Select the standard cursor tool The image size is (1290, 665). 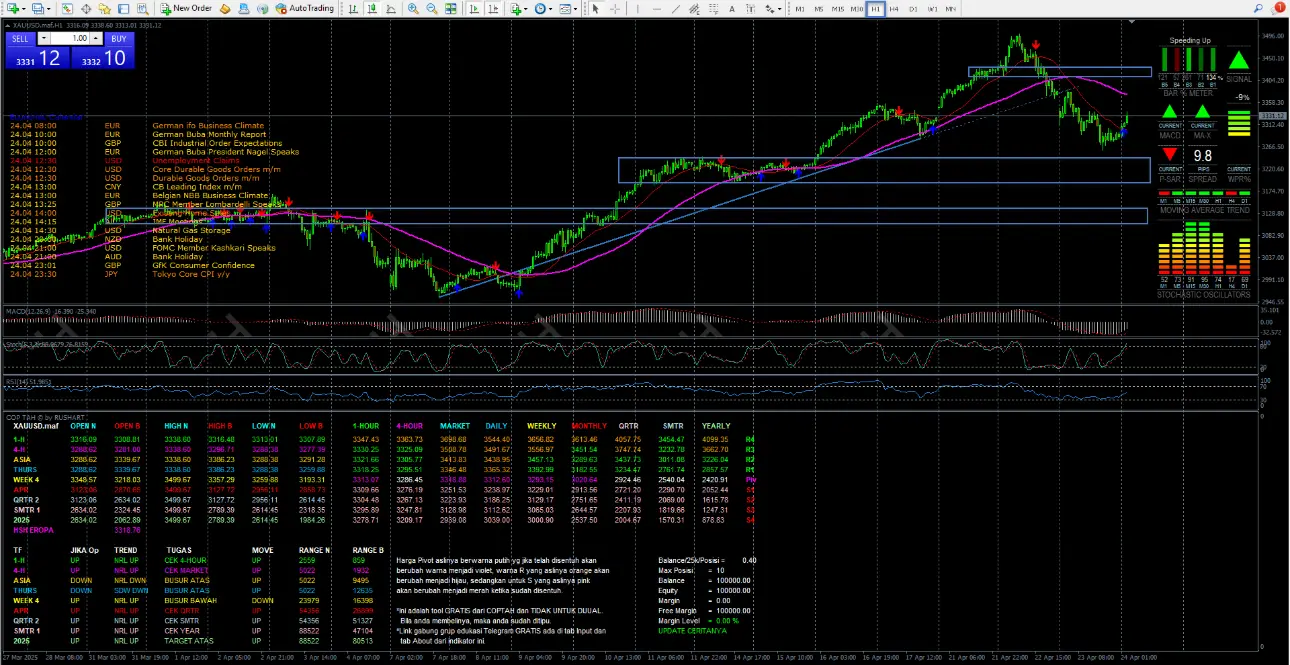[x=595, y=8]
